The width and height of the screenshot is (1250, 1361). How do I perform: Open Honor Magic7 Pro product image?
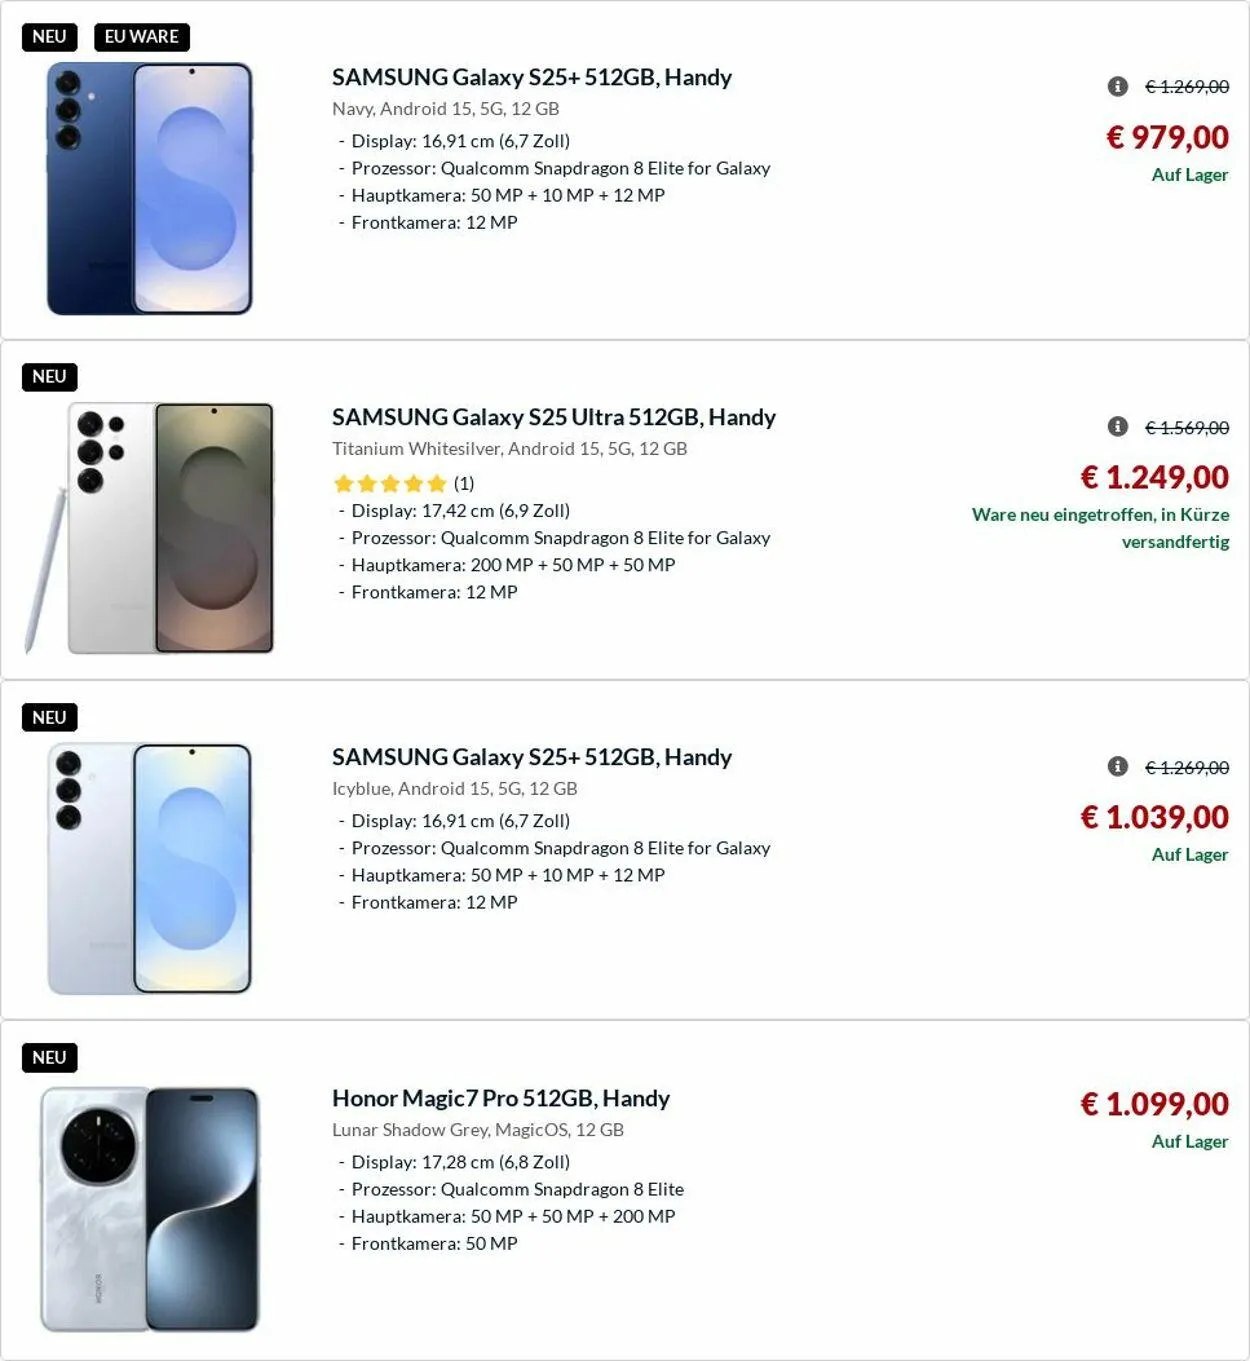coord(150,1209)
